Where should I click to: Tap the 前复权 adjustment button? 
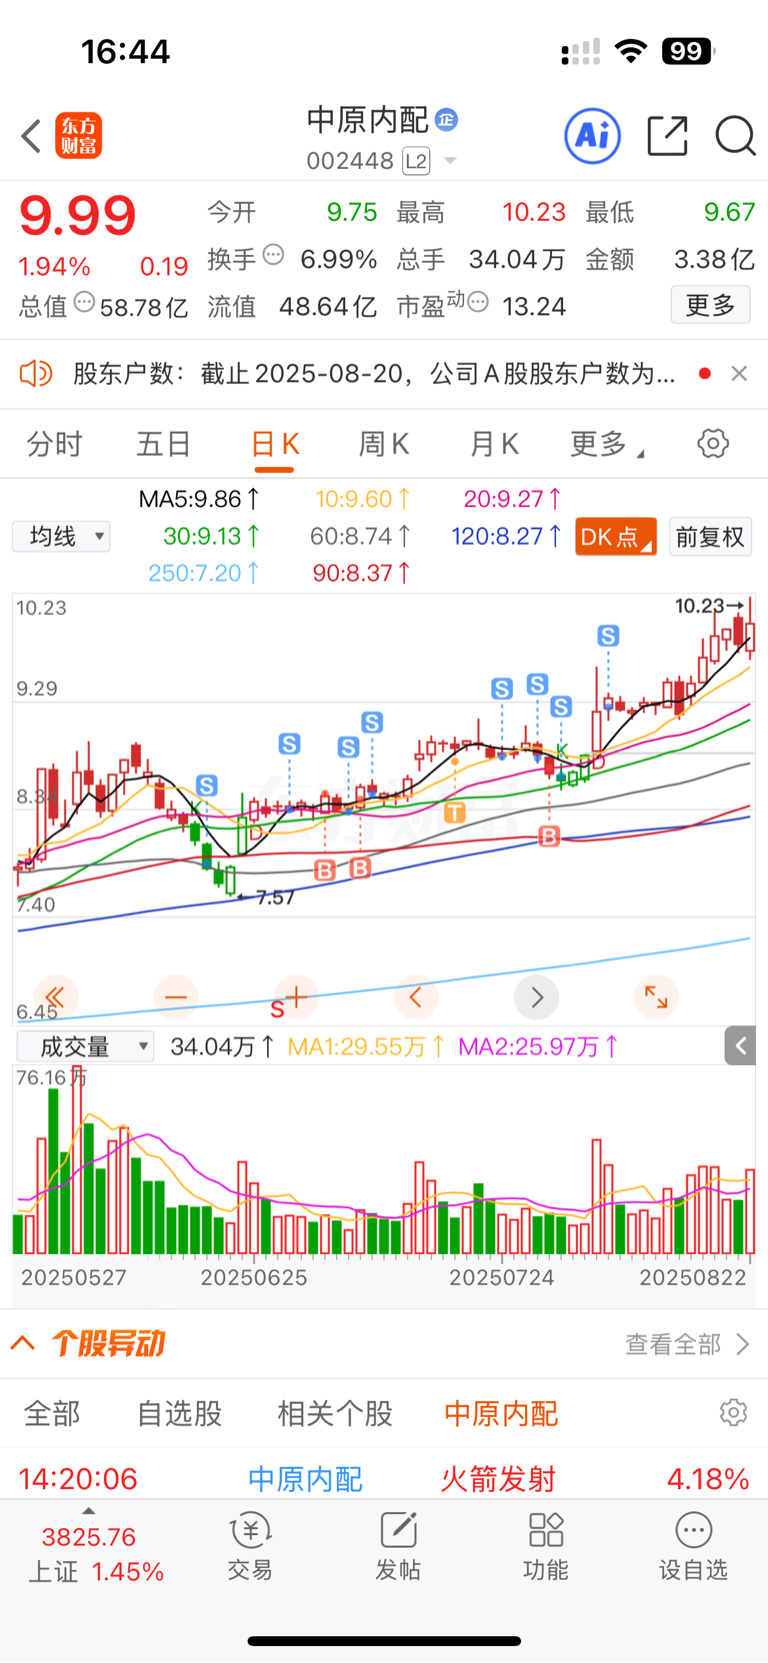(x=710, y=537)
